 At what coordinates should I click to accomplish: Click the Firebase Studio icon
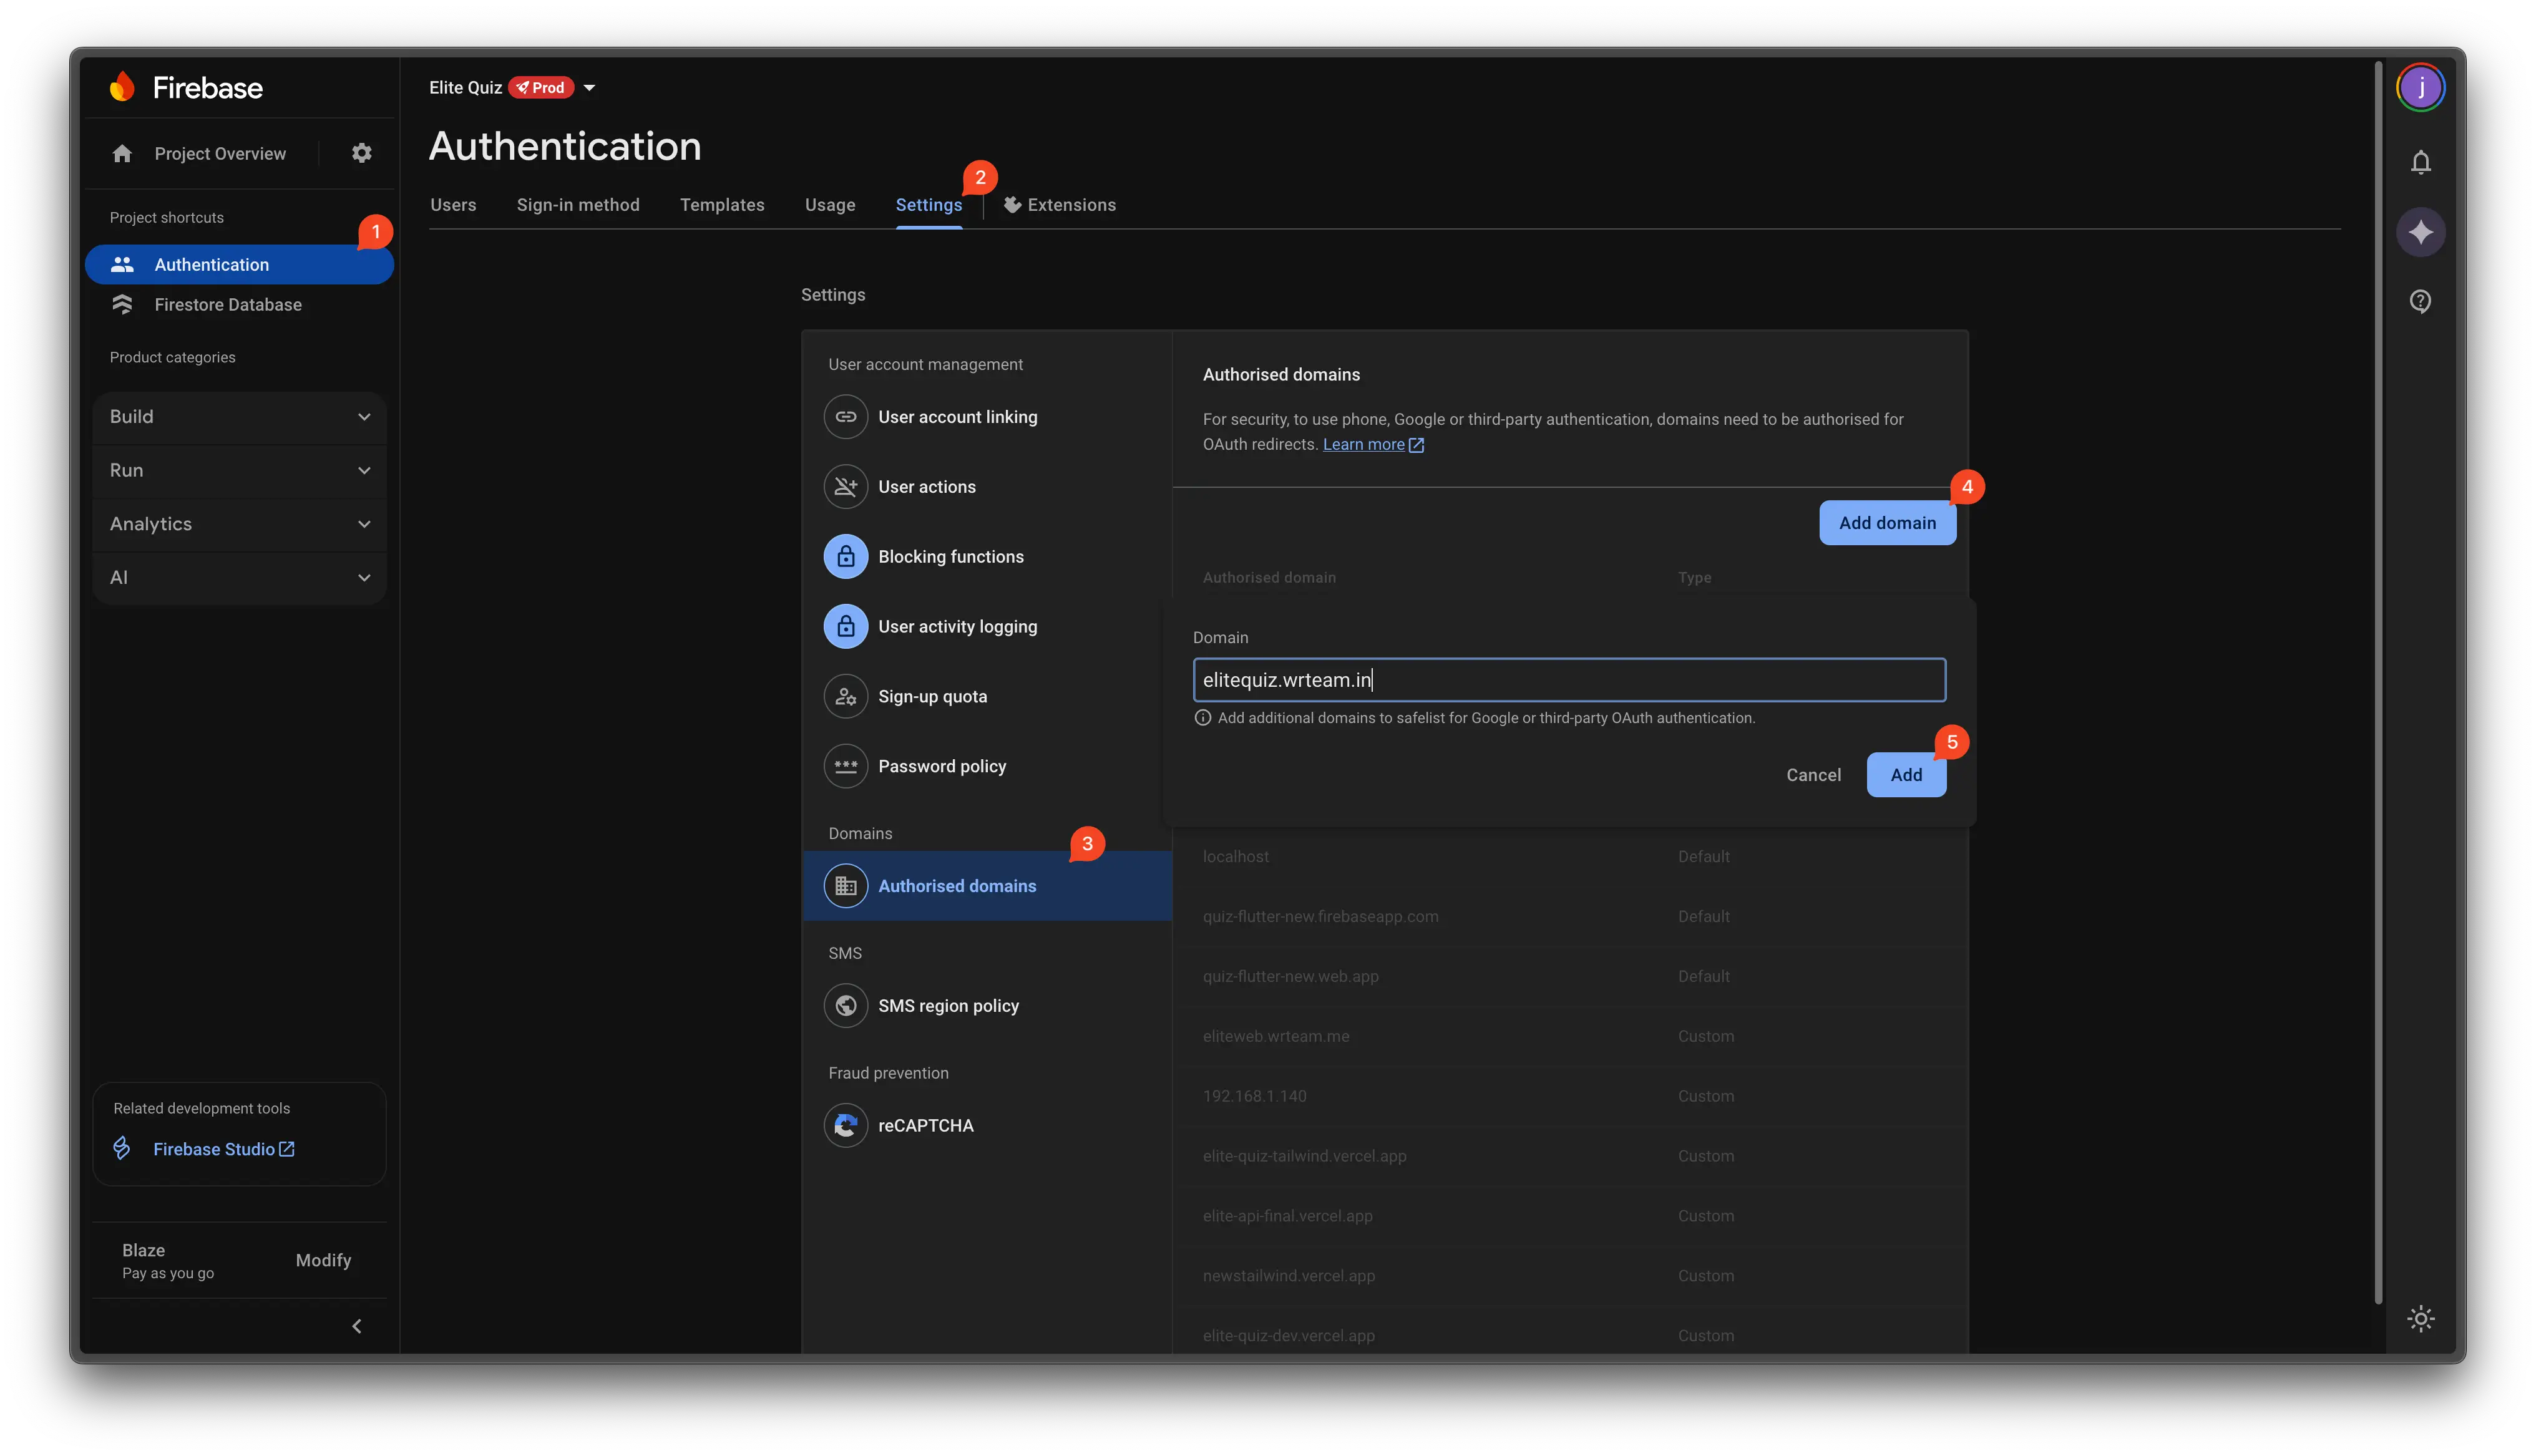(122, 1148)
